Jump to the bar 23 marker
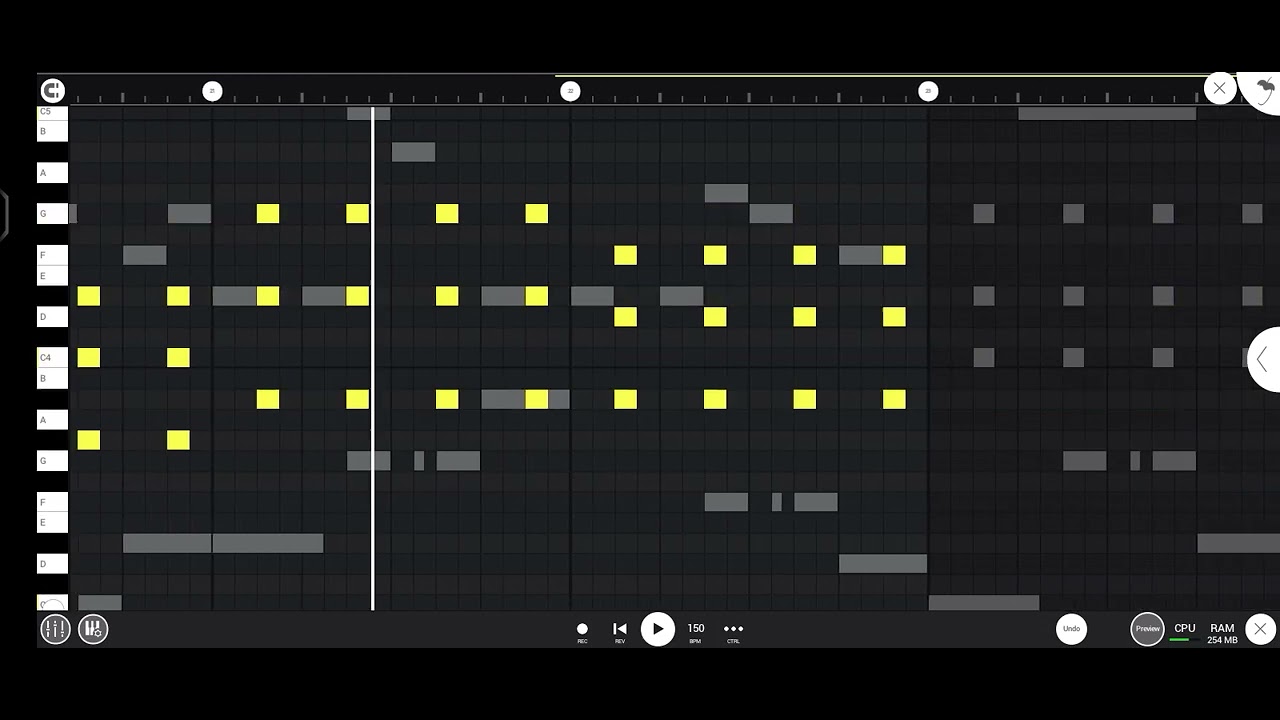This screenshot has height=720, width=1280. [x=928, y=91]
